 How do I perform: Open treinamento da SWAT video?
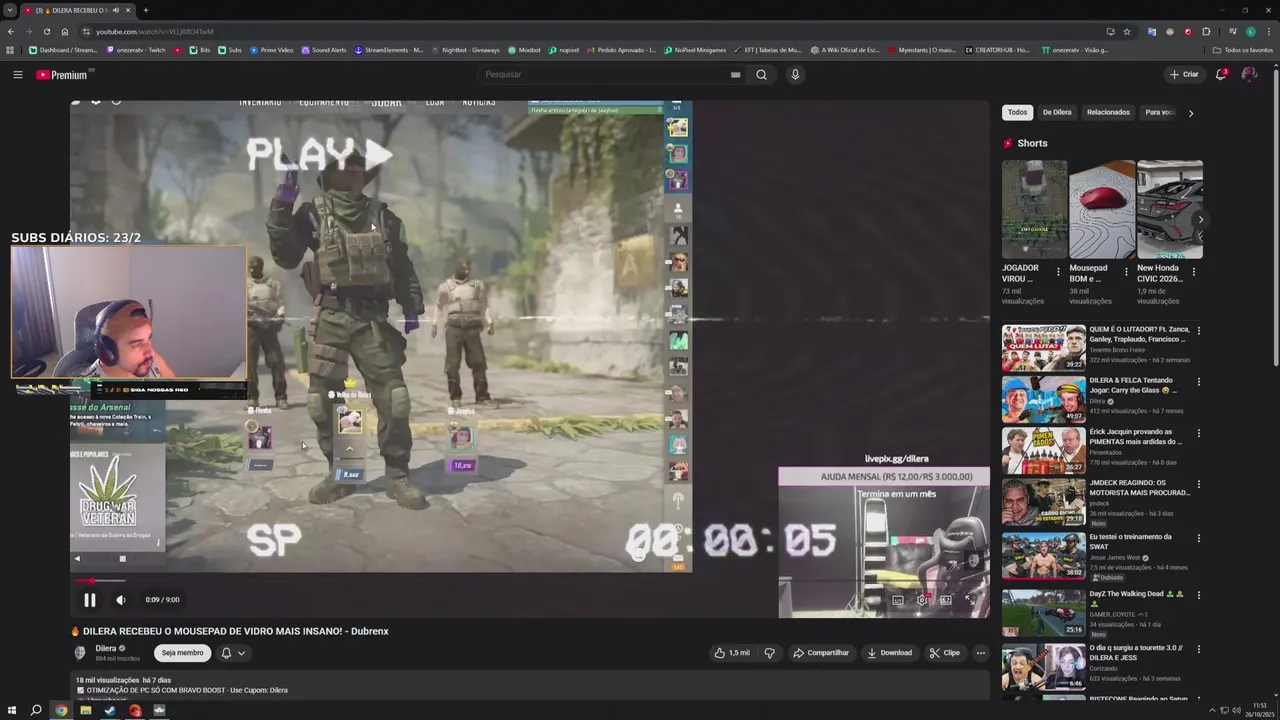[x=1044, y=556]
